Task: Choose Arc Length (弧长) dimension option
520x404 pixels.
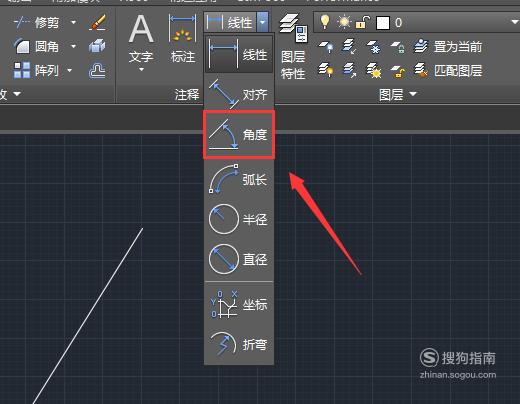Action: point(239,179)
